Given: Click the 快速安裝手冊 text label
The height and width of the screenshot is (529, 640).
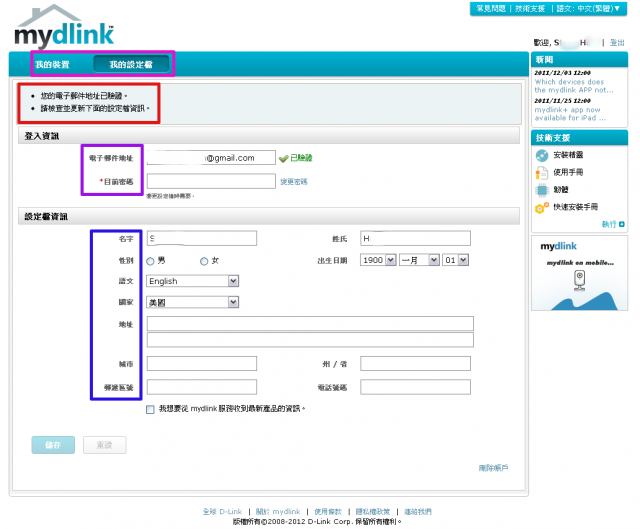Looking at the screenshot, I should pyautogui.click(x=576, y=207).
